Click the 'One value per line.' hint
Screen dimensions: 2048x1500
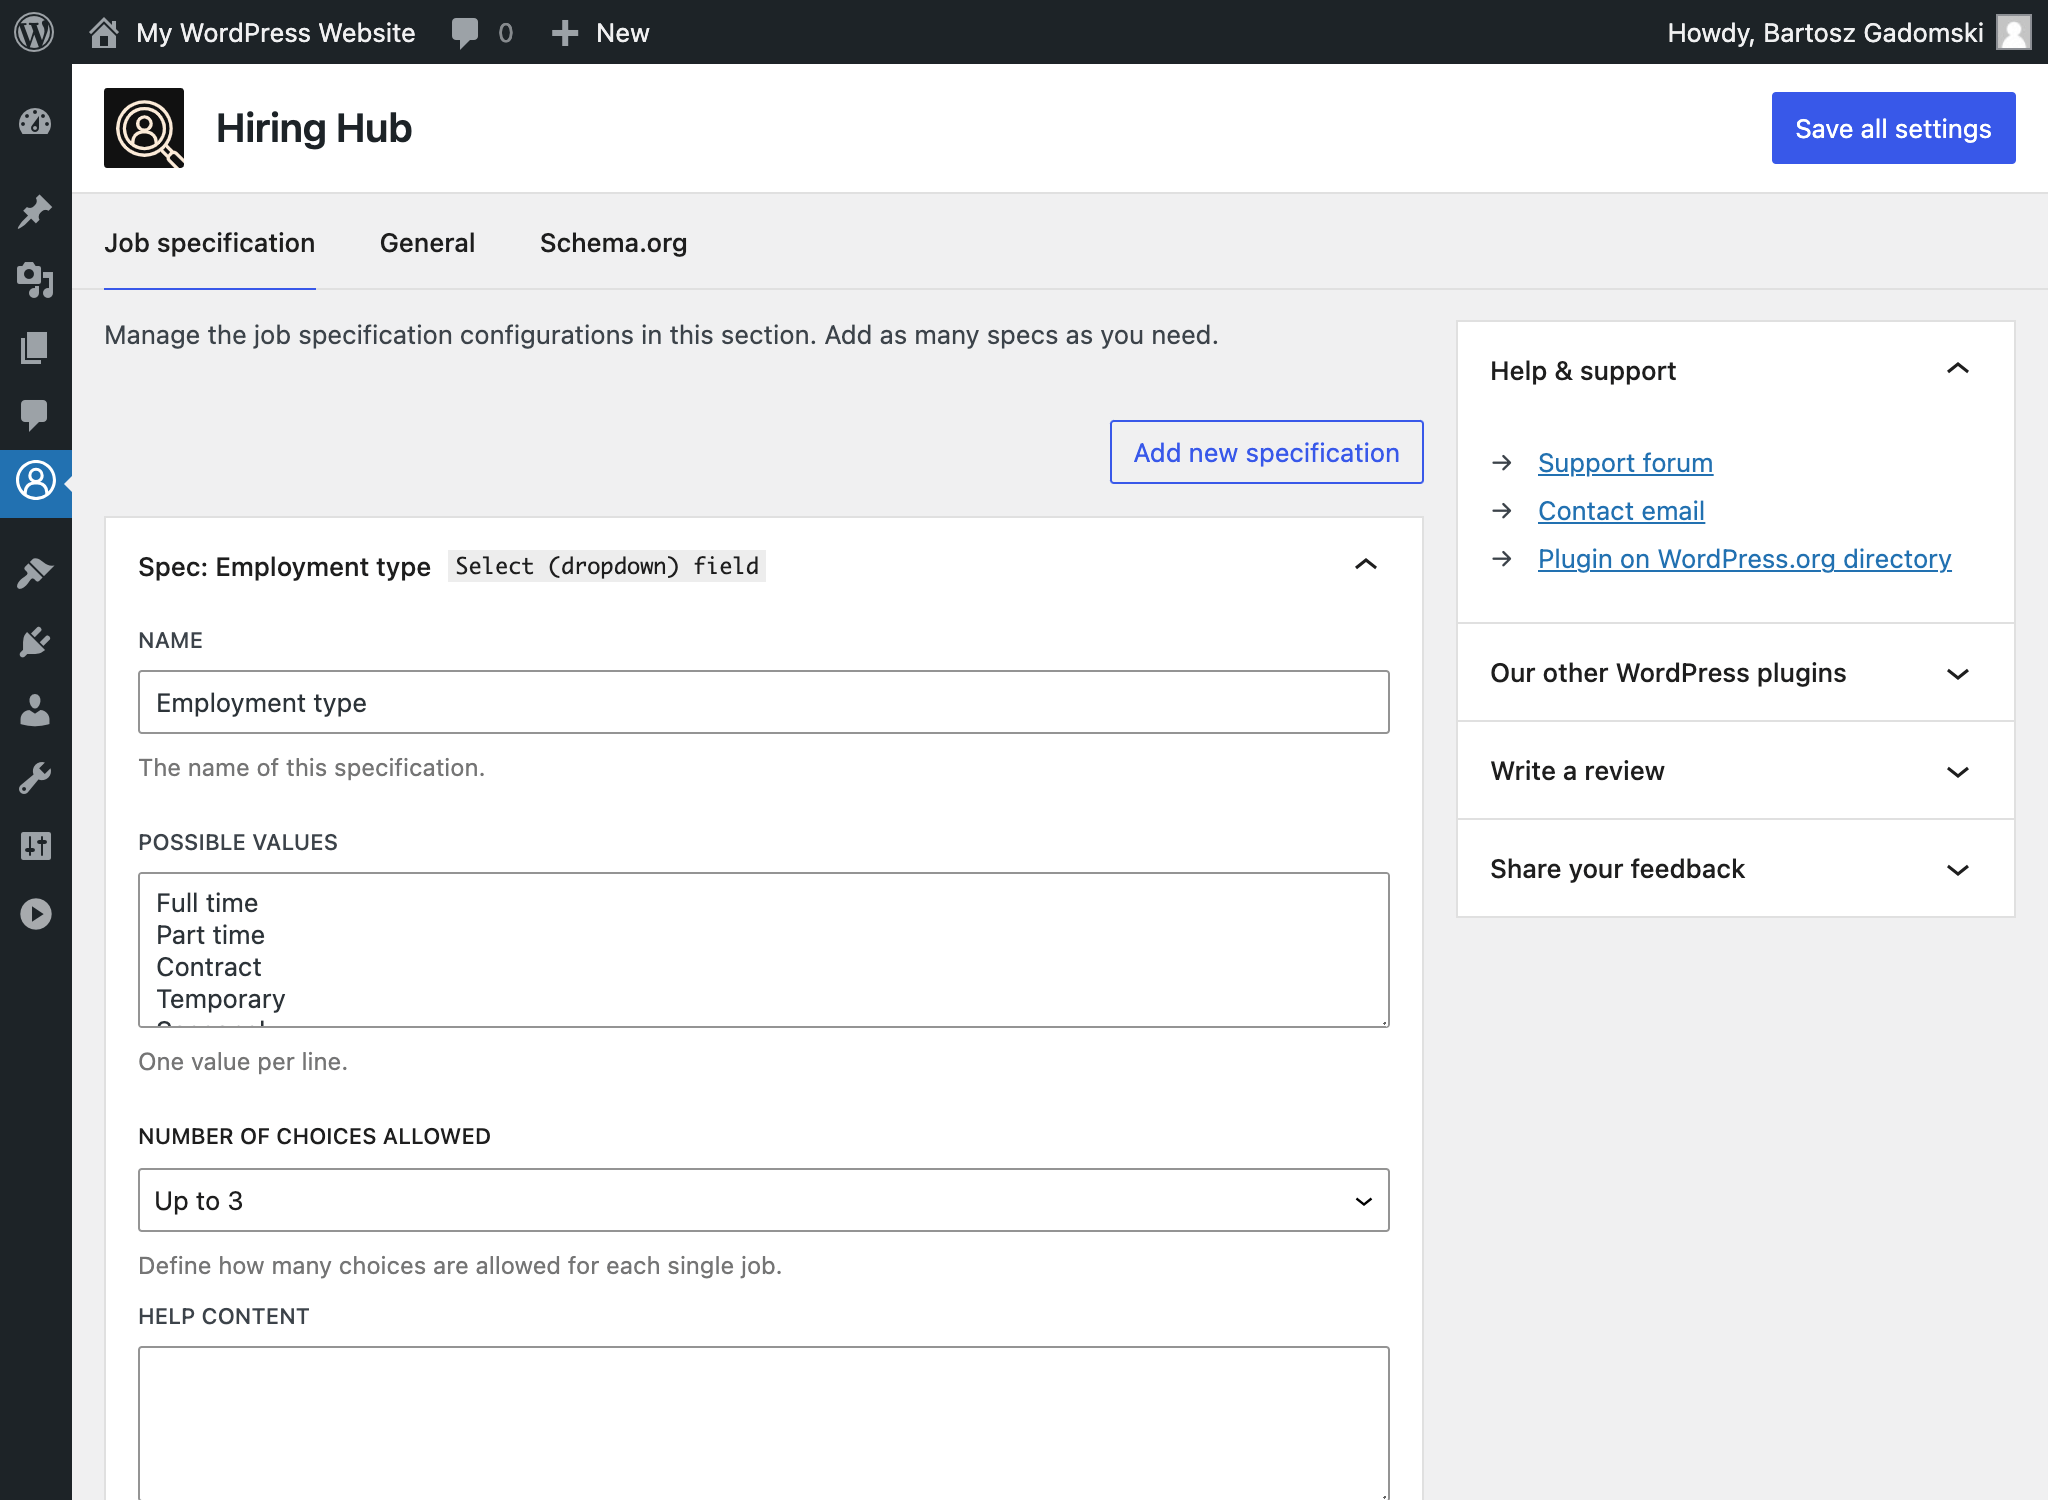tap(243, 1062)
